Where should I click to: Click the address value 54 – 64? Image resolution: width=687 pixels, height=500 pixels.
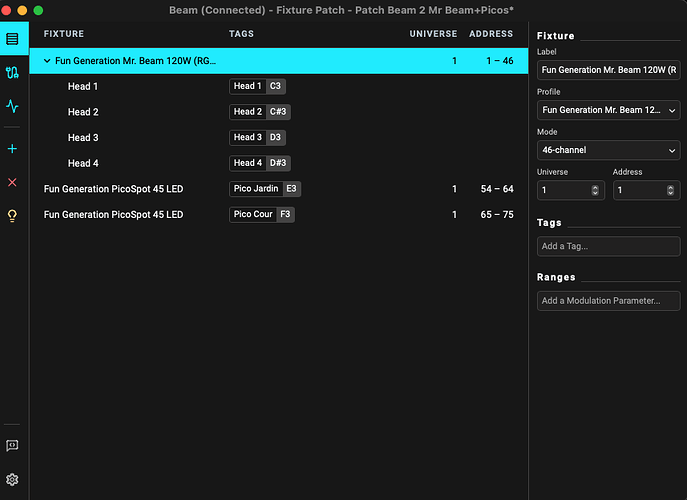[x=497, y=189]
